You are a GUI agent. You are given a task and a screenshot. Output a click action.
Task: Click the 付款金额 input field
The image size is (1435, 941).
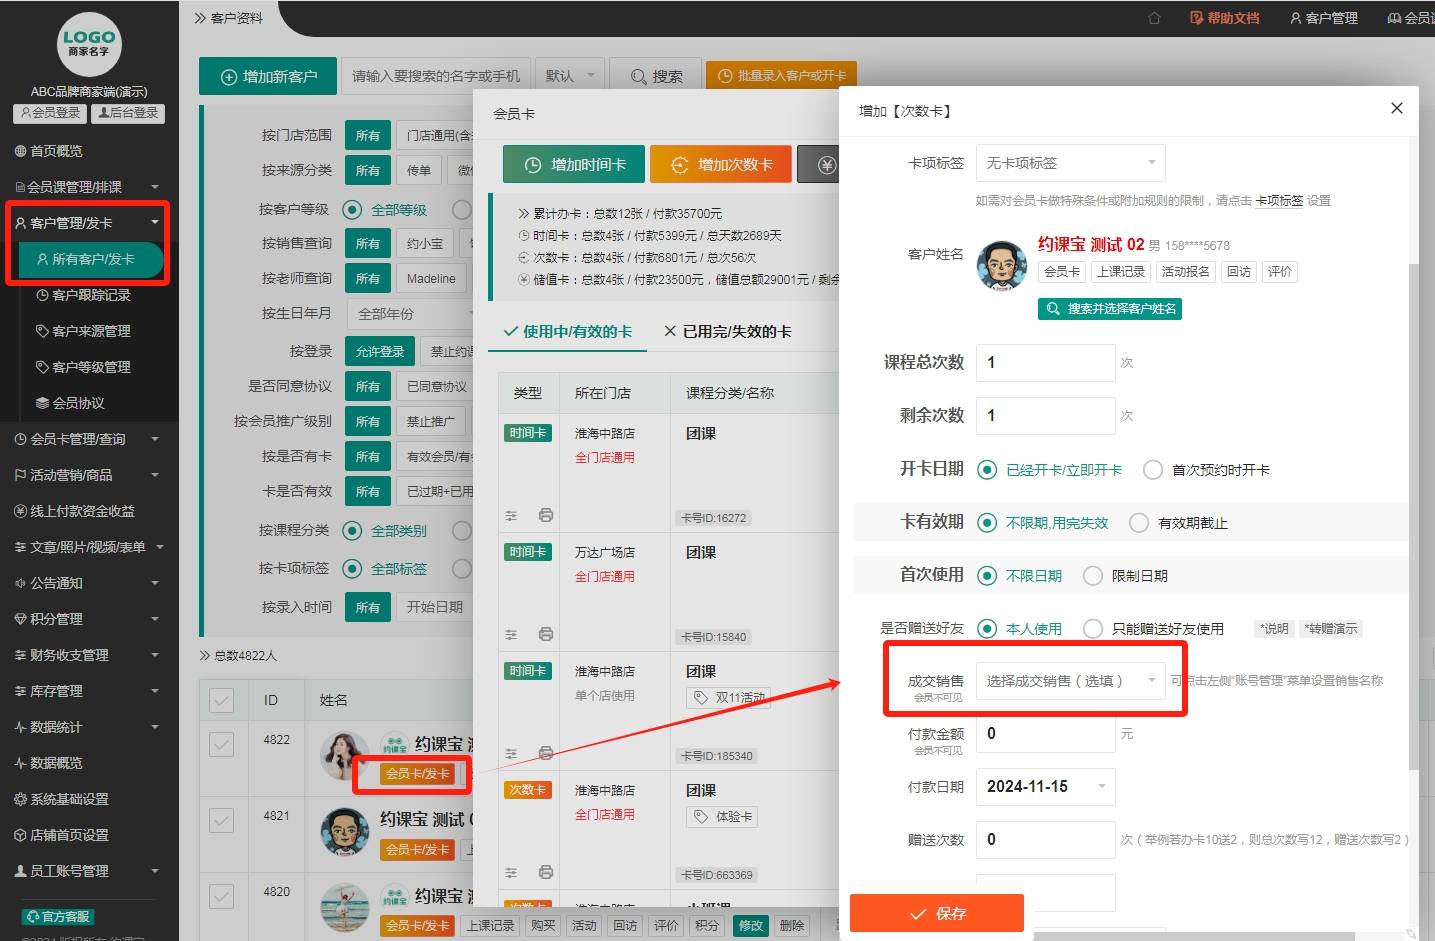[1045, 734]
